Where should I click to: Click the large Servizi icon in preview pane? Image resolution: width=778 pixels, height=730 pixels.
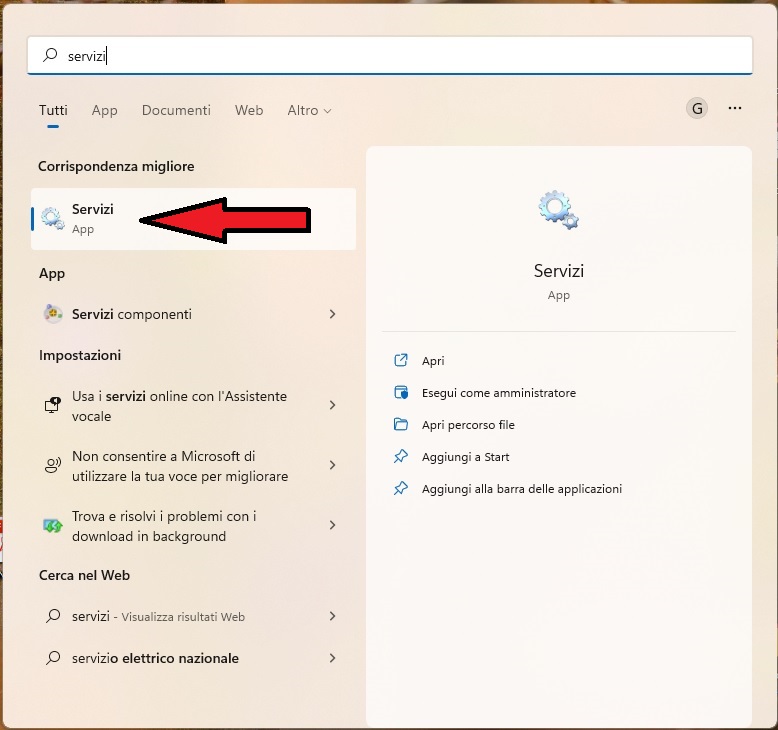click(x=559, y=210)
